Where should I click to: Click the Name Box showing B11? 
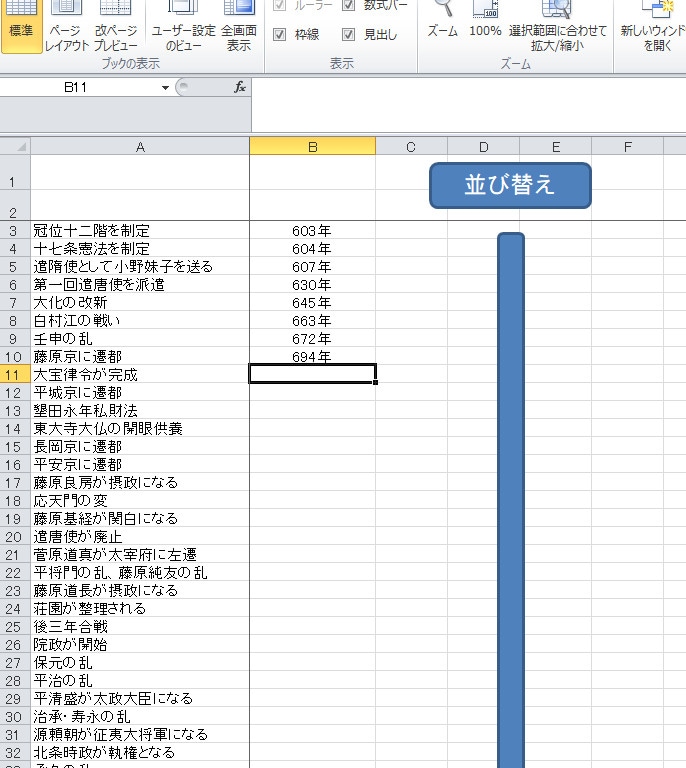pyautogui.click(x=78, y=87)
